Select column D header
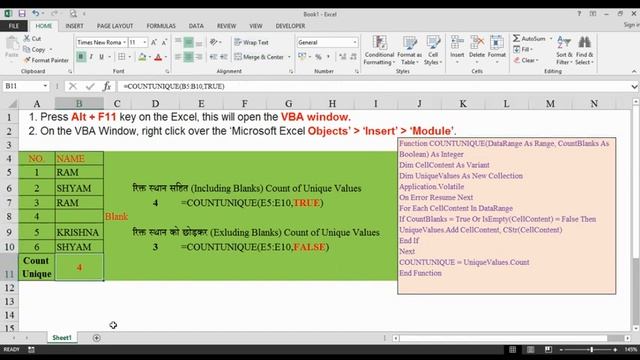640x360 pixels. [x=155, y=104]
